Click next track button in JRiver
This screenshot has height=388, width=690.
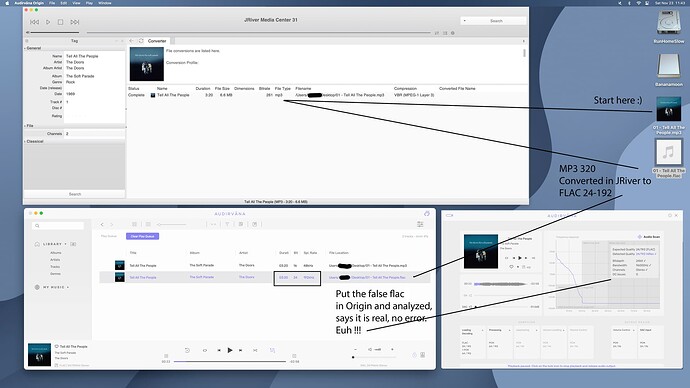[x=75, y=22]
